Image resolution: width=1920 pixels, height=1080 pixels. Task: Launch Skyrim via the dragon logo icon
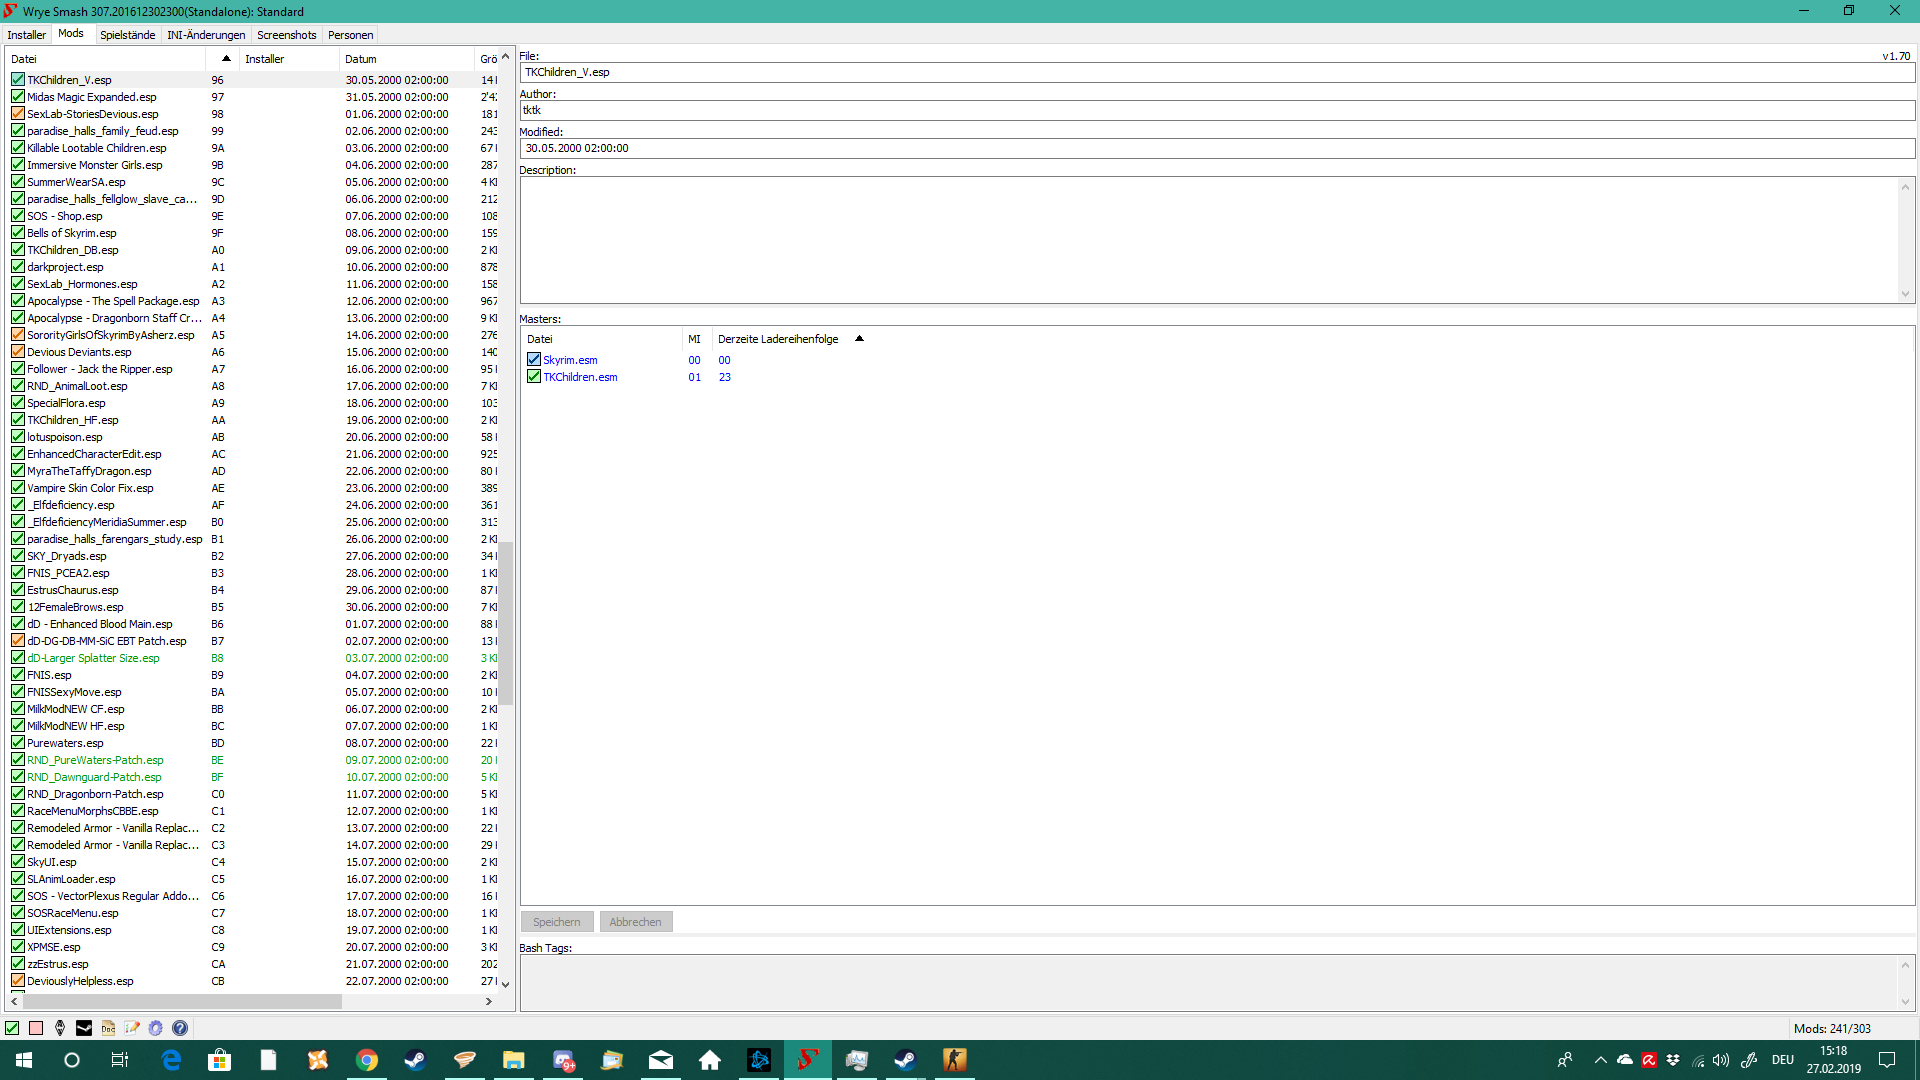[x=60, y=1028]
